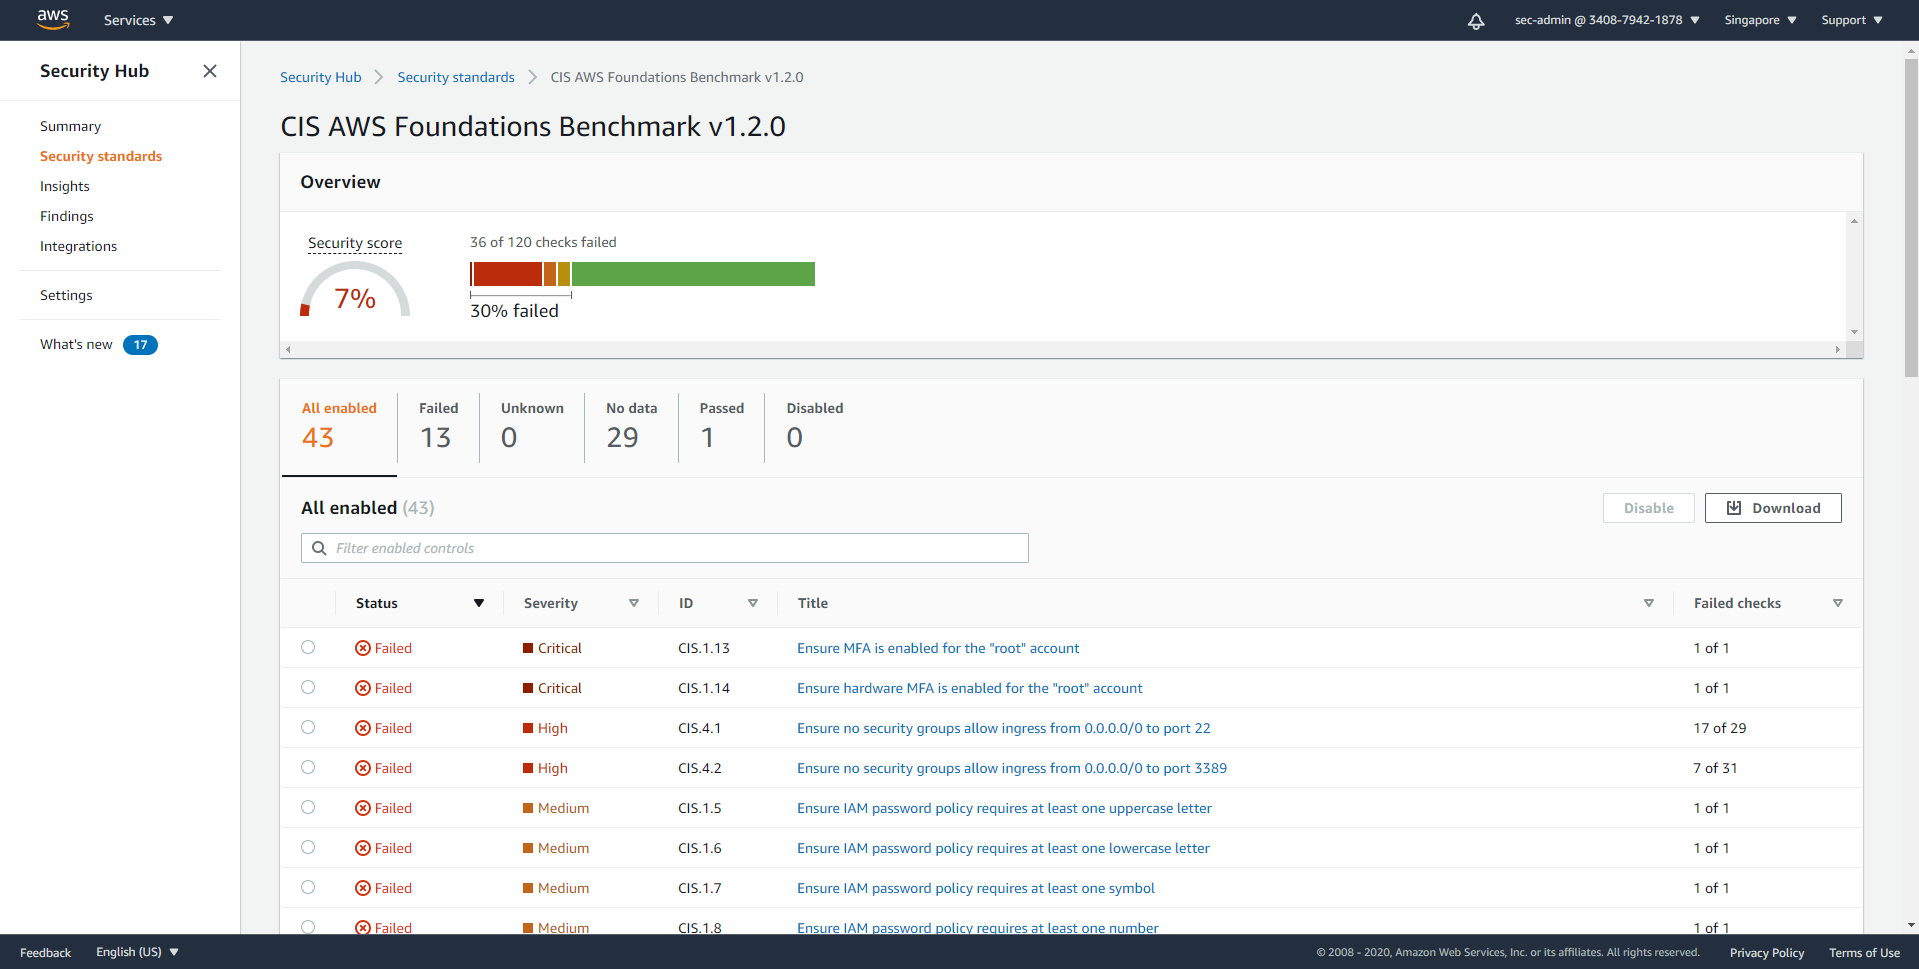Click the High severity square for CIS.4.2

[528, 768]
